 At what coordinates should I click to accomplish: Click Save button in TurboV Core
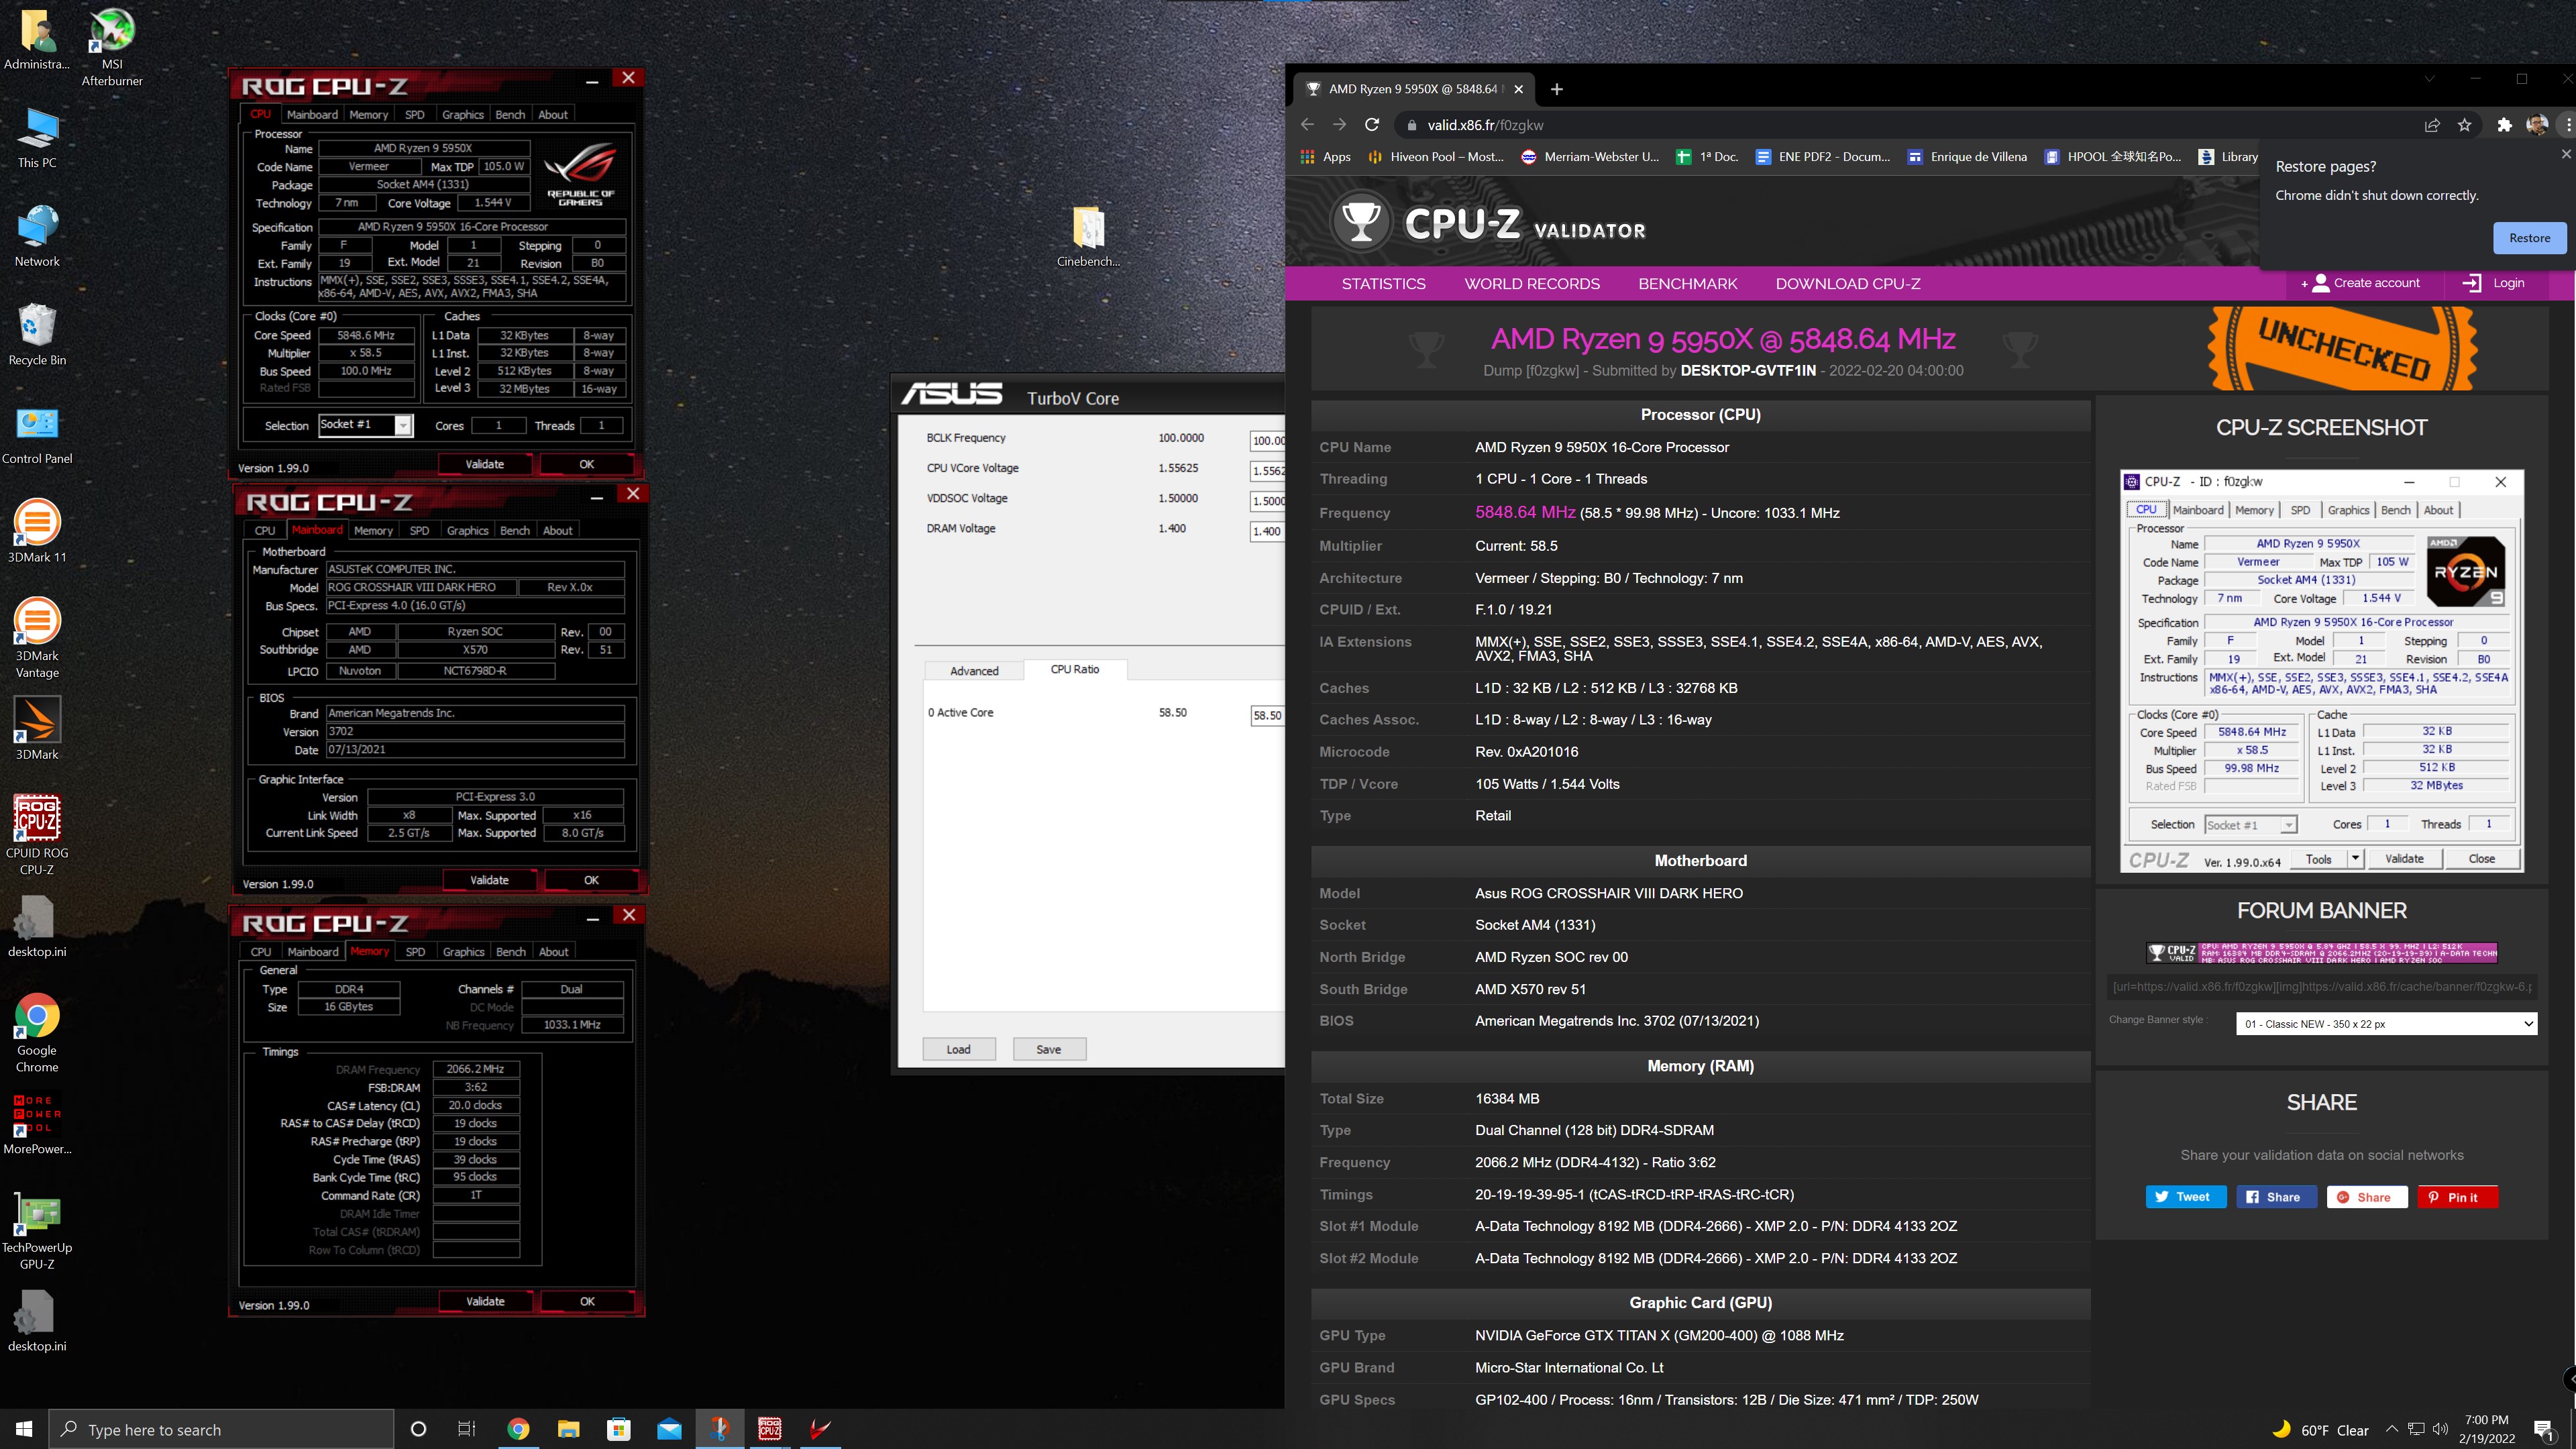point(1049,1049)
